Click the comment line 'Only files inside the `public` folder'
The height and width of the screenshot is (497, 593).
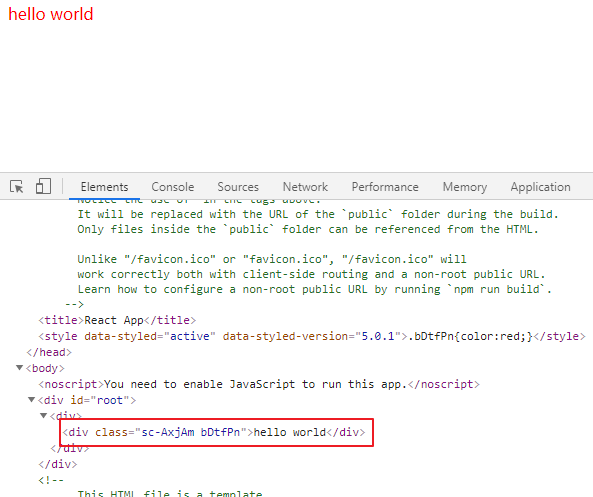308,230
